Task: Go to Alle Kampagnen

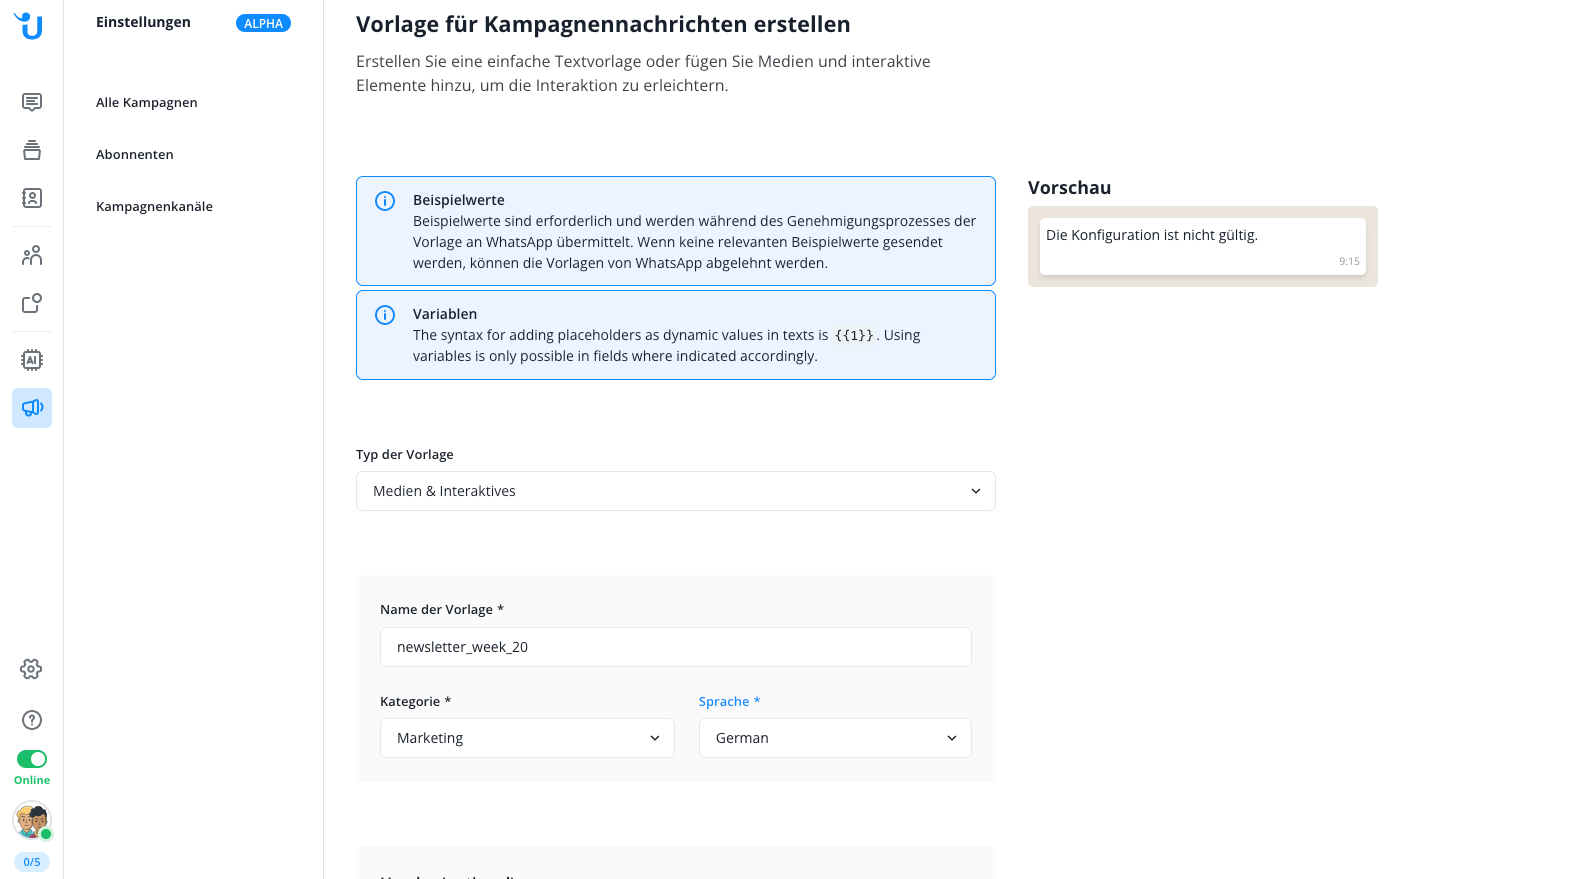Action: coord(147,103)
